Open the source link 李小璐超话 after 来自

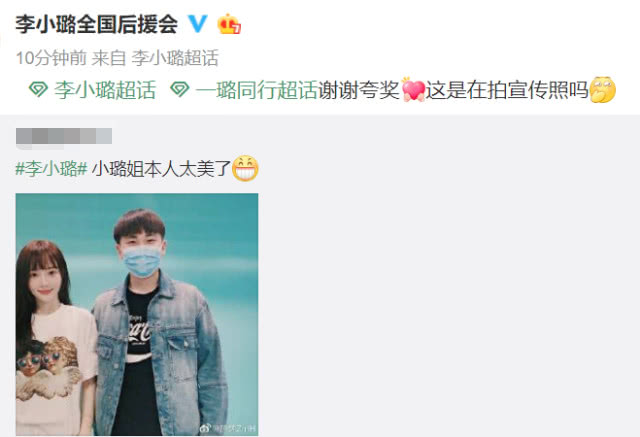pyautogui.click(x=175, y=58)
